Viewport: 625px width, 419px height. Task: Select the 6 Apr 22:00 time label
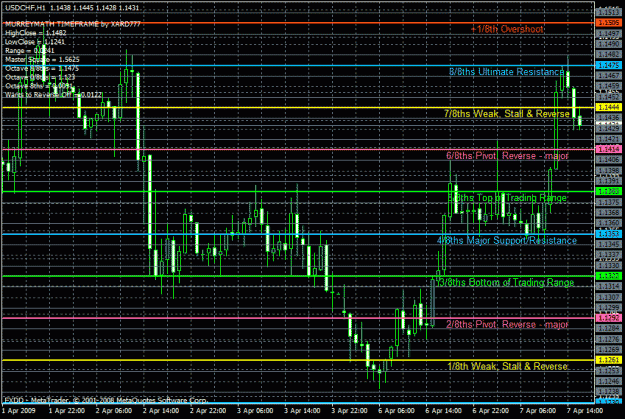pyautogui.click(x=491, y=411)
